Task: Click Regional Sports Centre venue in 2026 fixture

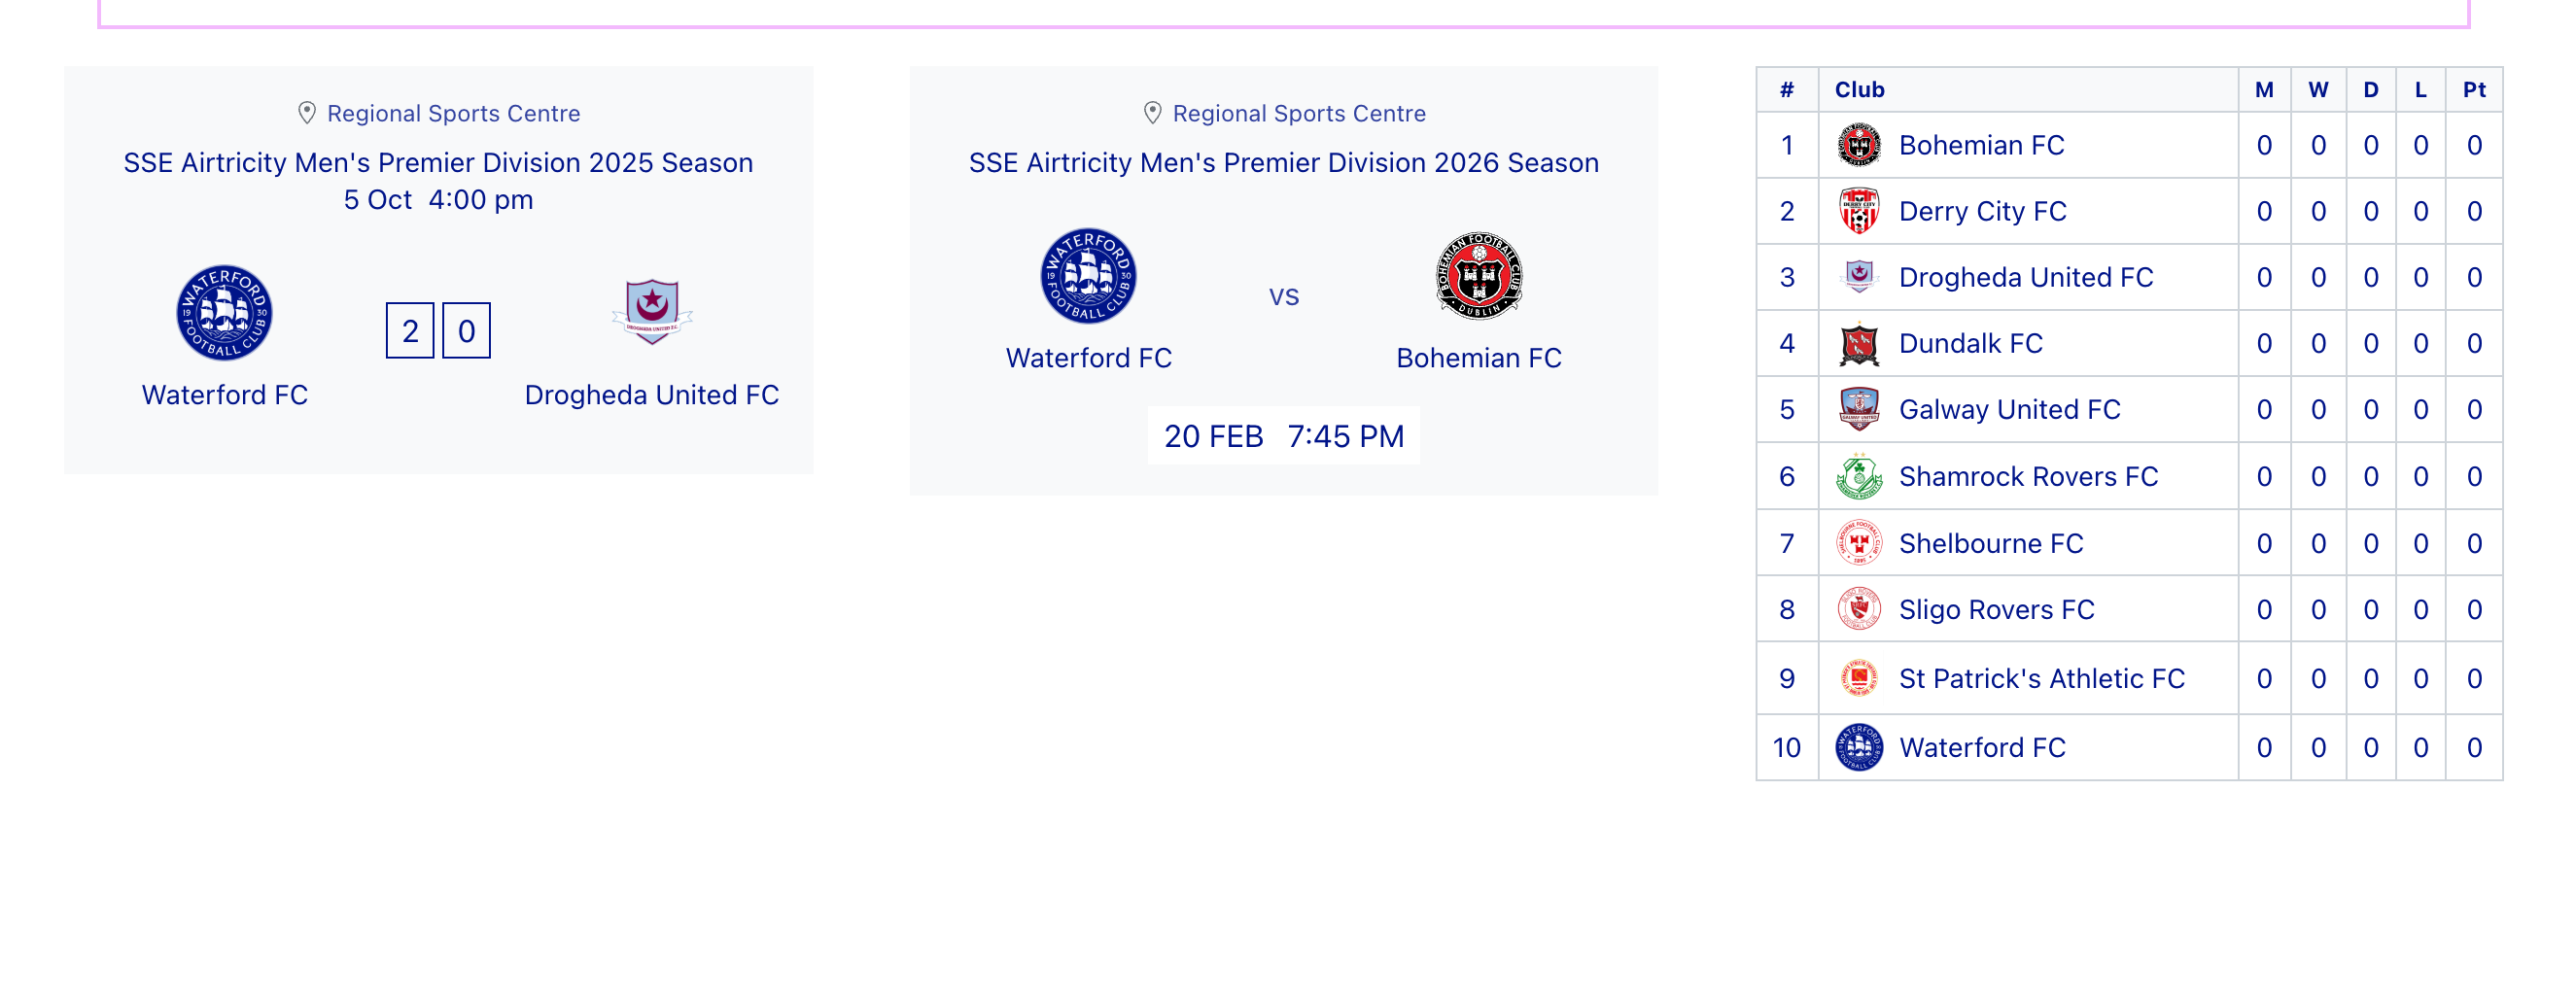Action: click(x=1298, y=114)
